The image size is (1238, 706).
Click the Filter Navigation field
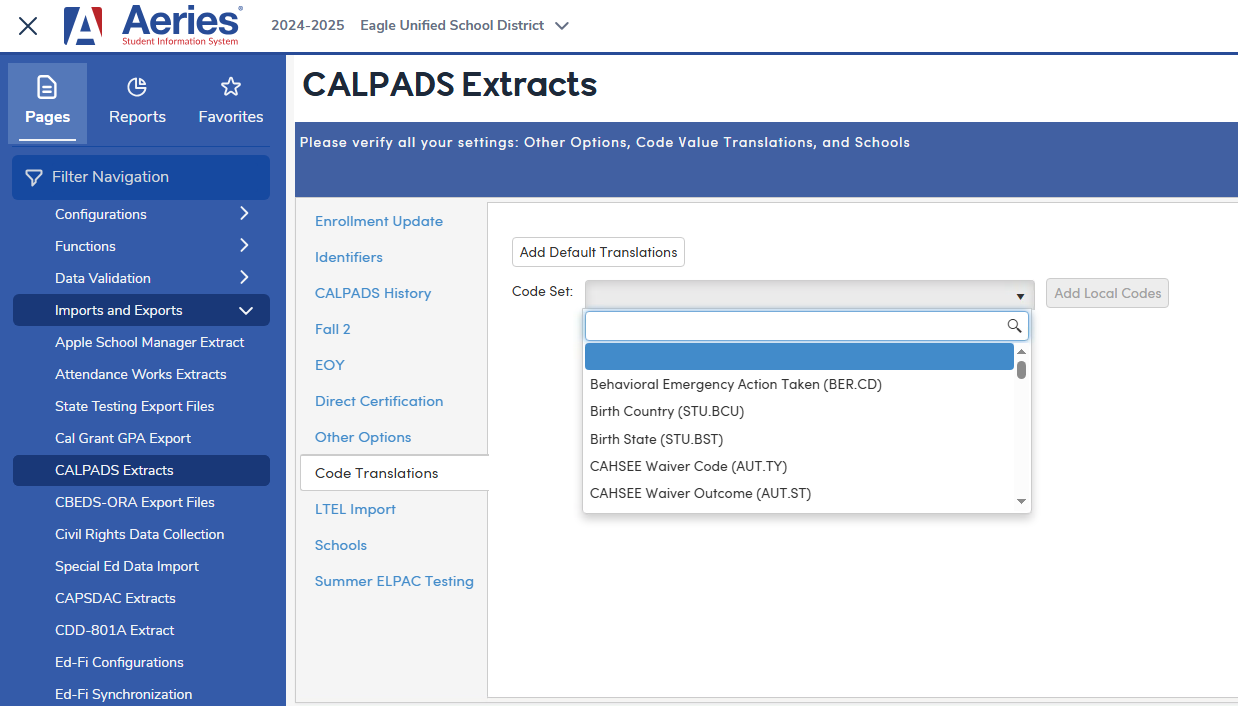141,177
